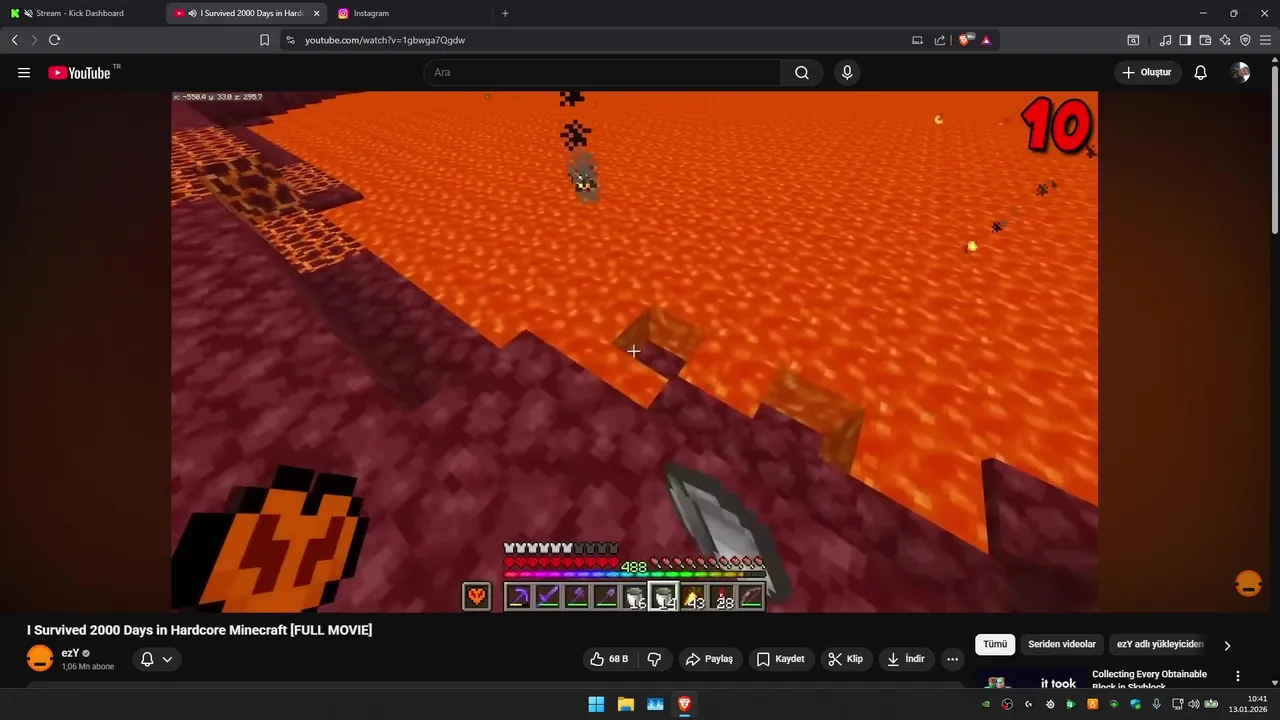Install app icon in address bar

[917, 40]
